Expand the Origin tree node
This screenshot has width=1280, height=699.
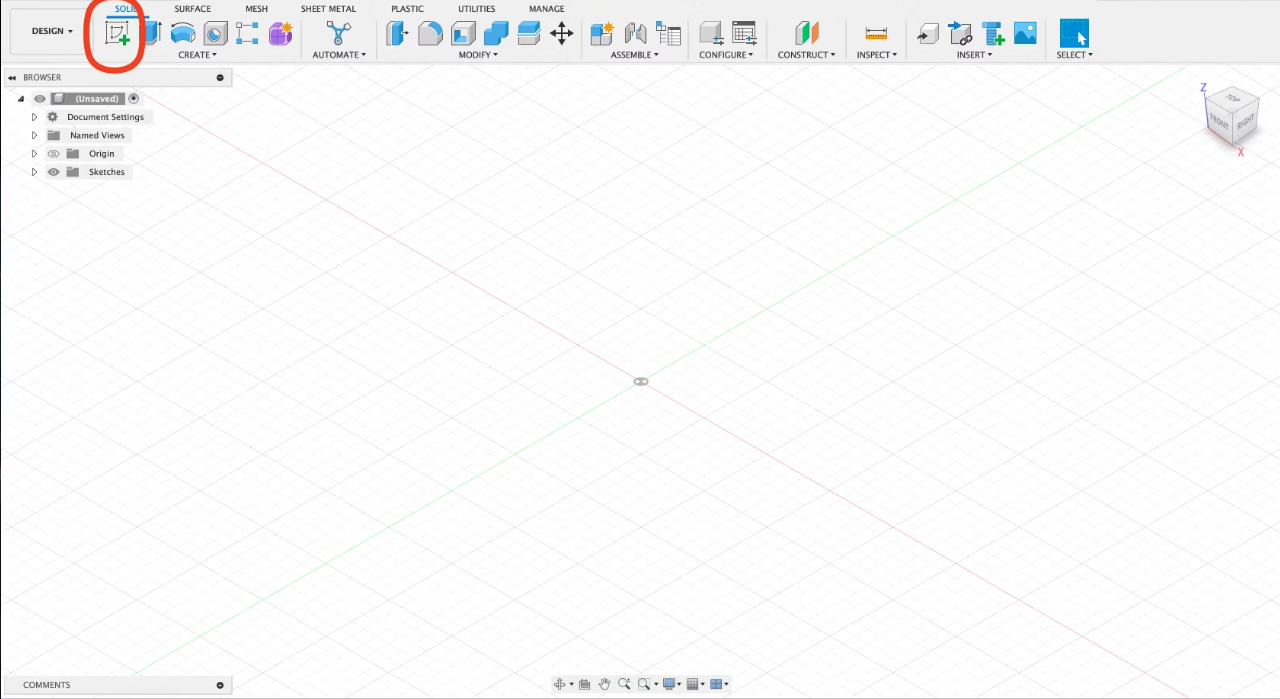(x=34, y=154)
